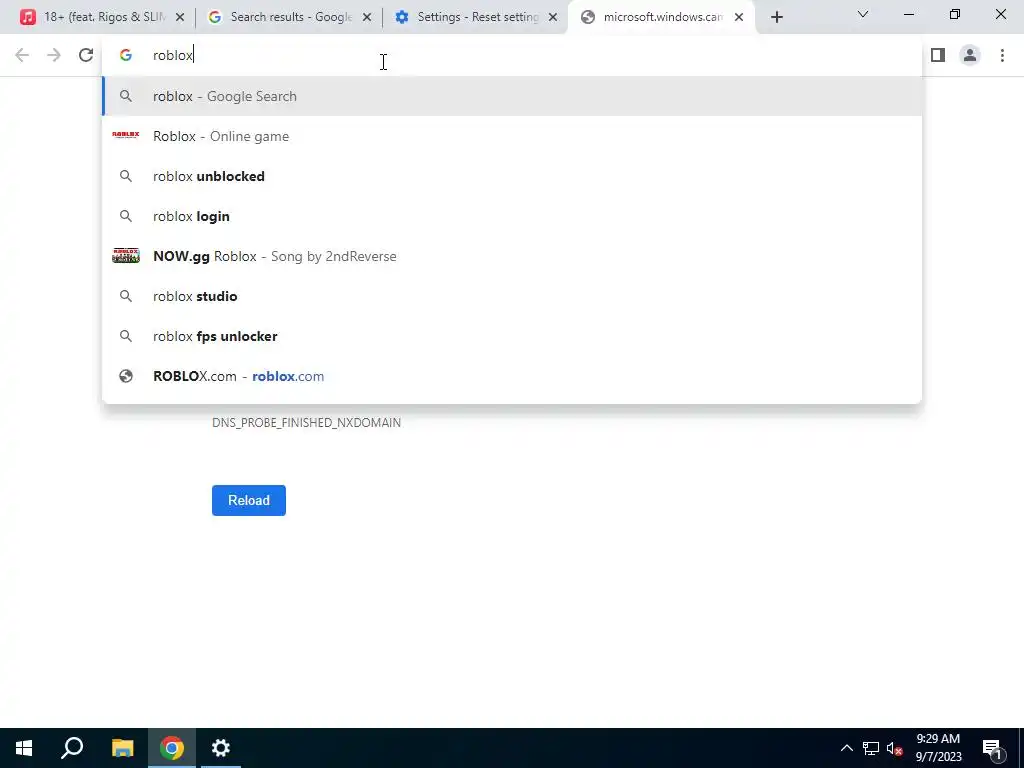The width and height of the screenshot is (1024, 768).
Task: Choose the 'roblox unblocked' suggestion
Action: pos(512,176)
